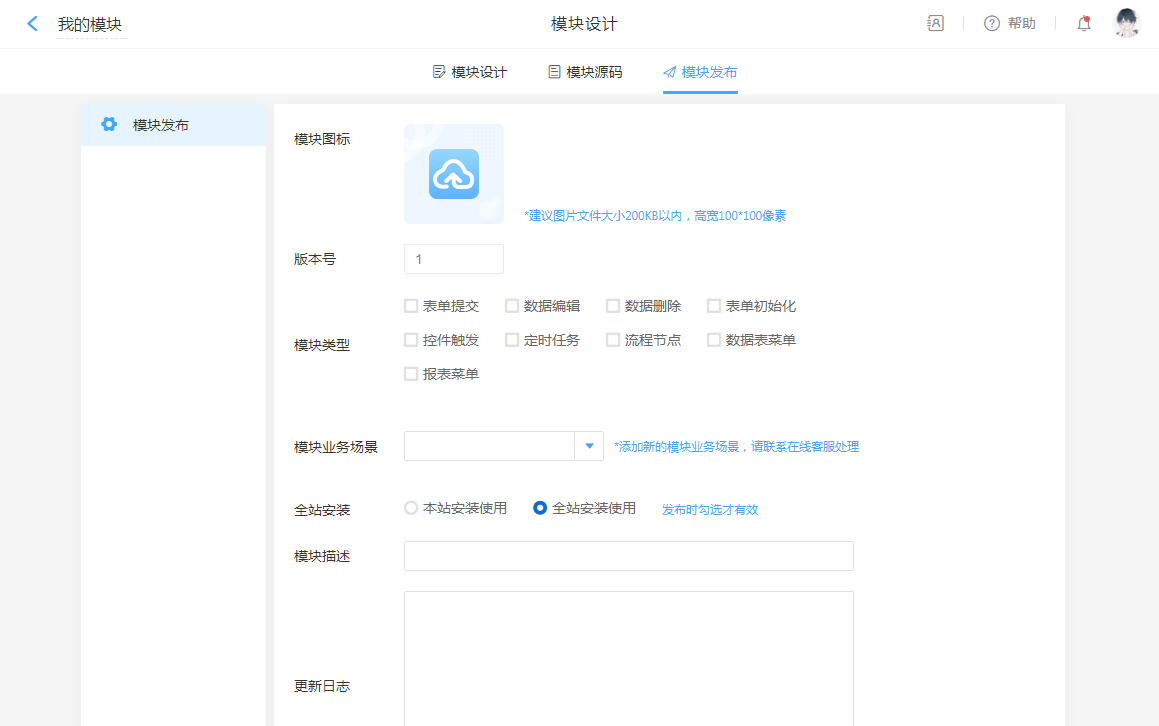Image resolution: width=1159 pixels, height=726 pixels.
Task: Toggle the 流程节点 checkbox
Action: pyautogui.click(x=613, y=340)
